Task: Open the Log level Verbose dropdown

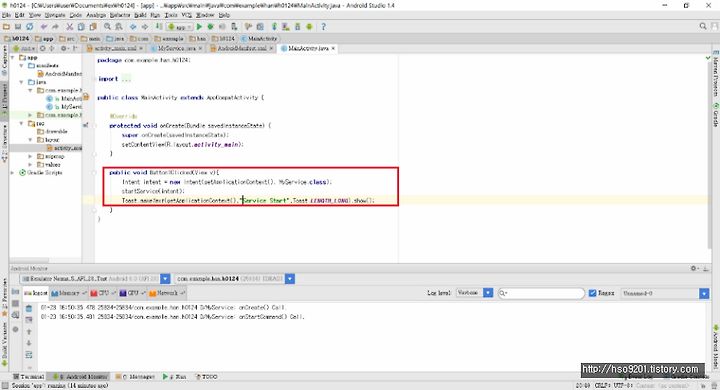Action: pyautogui.click(x=488, y=293)
